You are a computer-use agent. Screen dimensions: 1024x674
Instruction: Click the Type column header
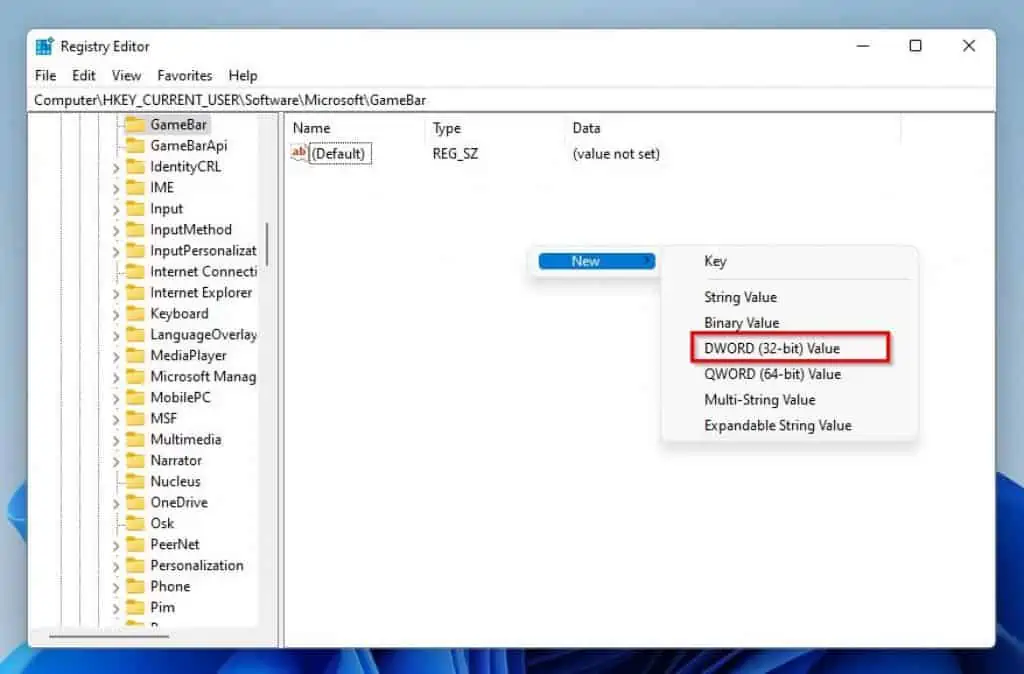pos(446,128)
